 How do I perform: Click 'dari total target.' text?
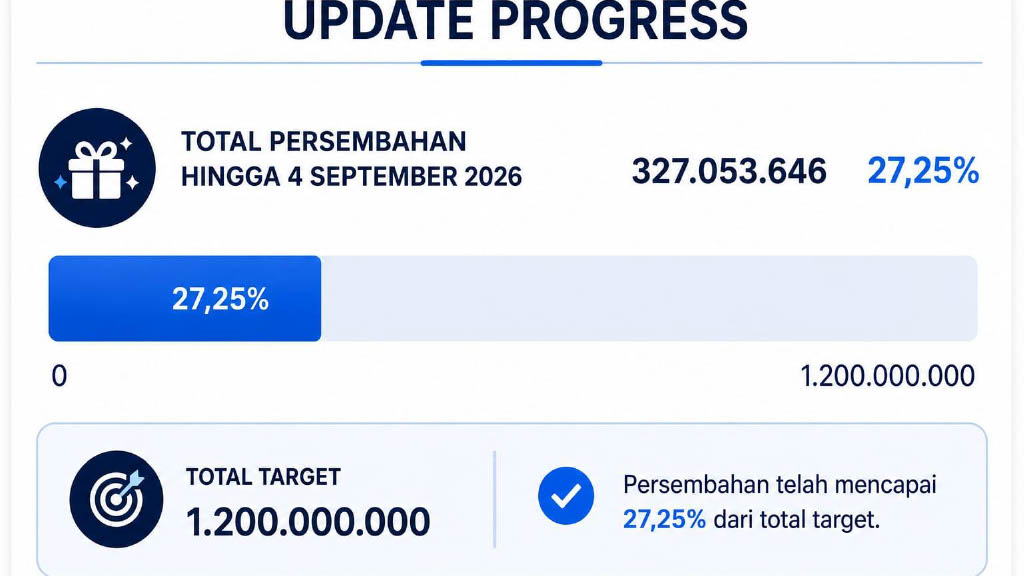pos(797,520)
